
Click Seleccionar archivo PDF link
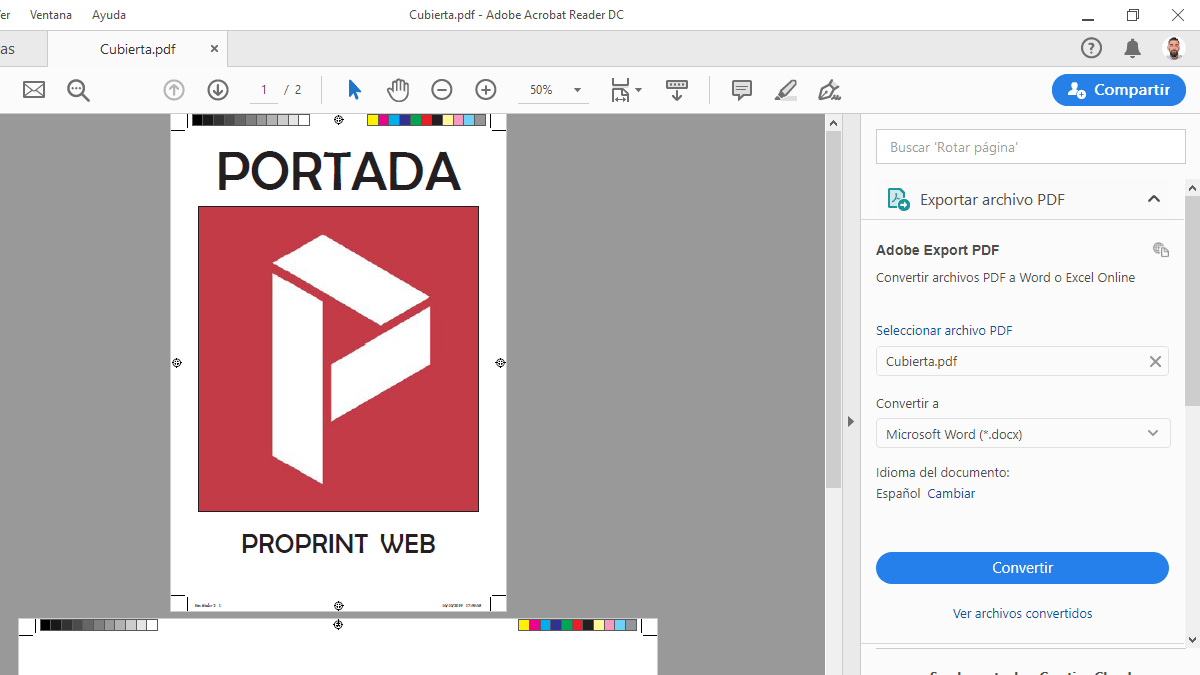pos(944,331)
